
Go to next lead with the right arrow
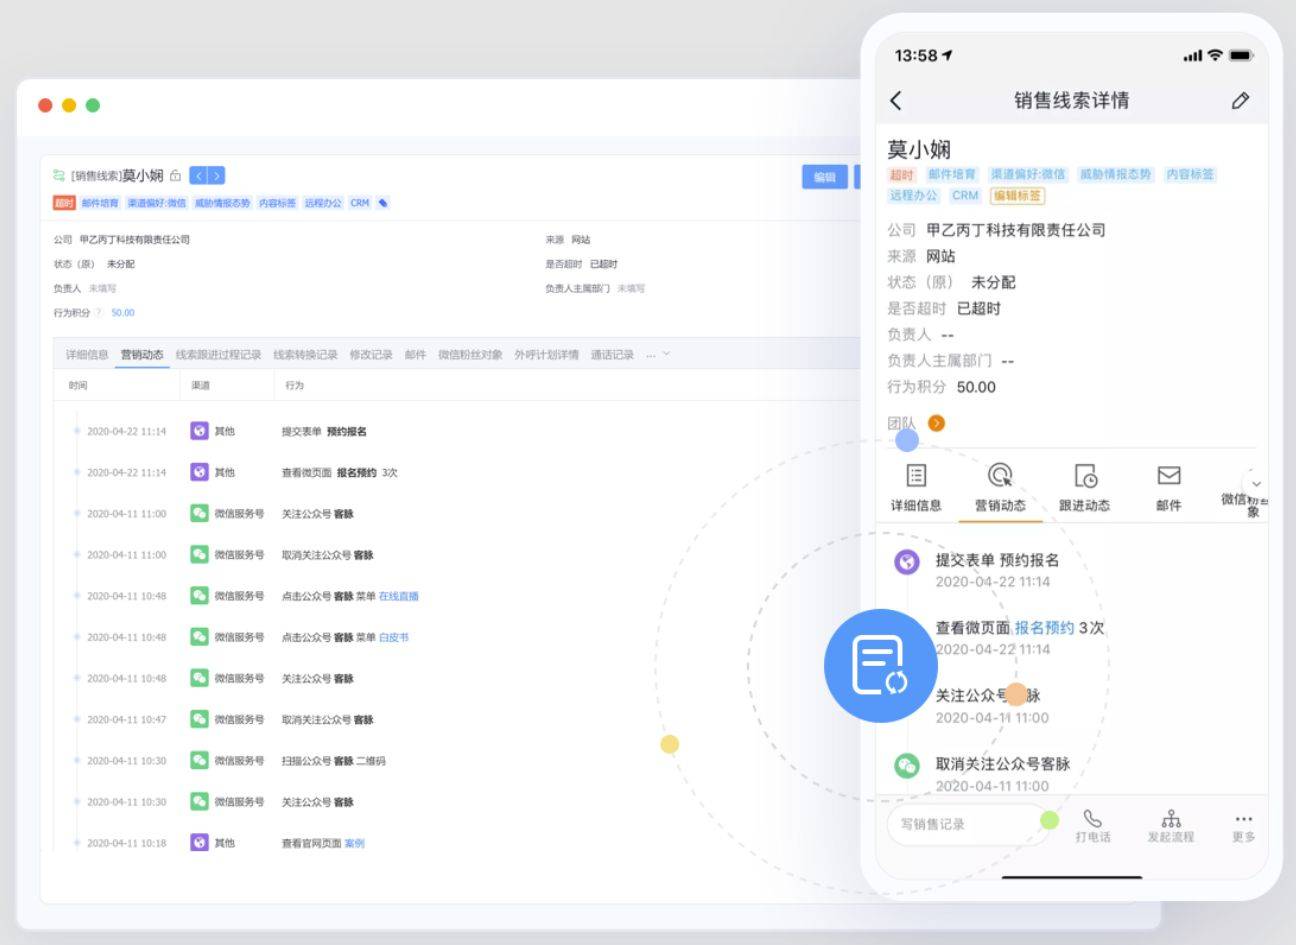(216, 176)
